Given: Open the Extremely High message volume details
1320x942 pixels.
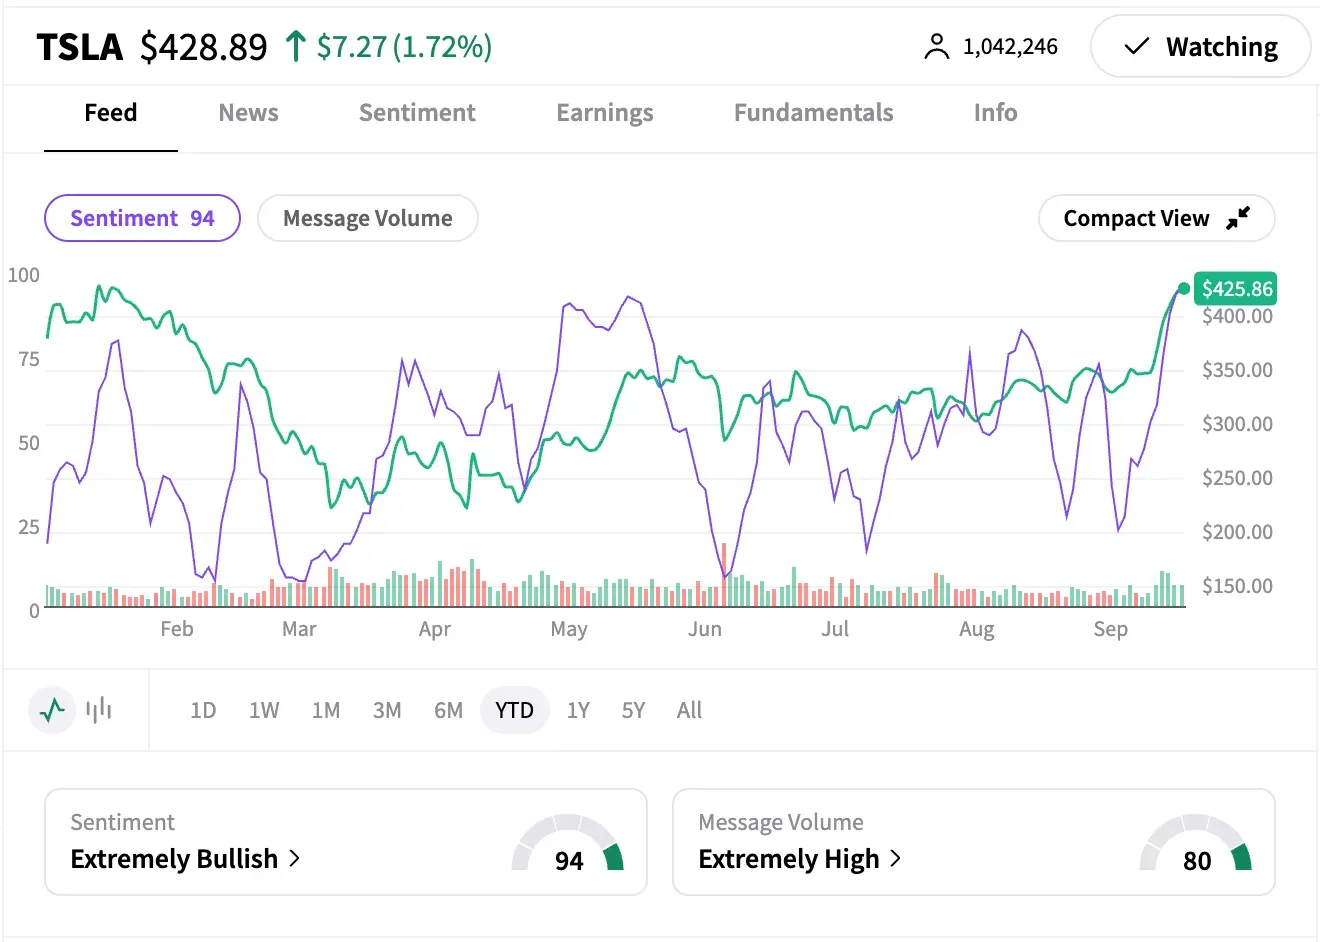Looking at the screenshot, I should point(974,842).
